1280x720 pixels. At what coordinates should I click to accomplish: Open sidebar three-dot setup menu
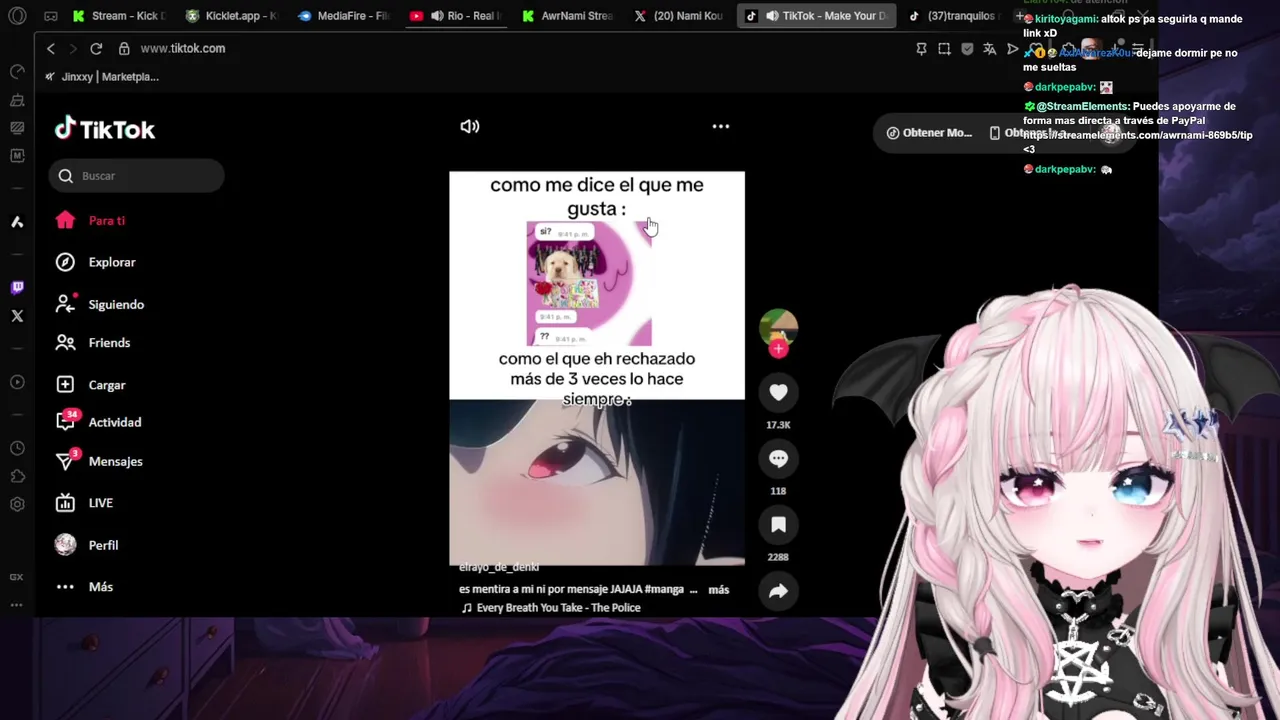(17, 605)
